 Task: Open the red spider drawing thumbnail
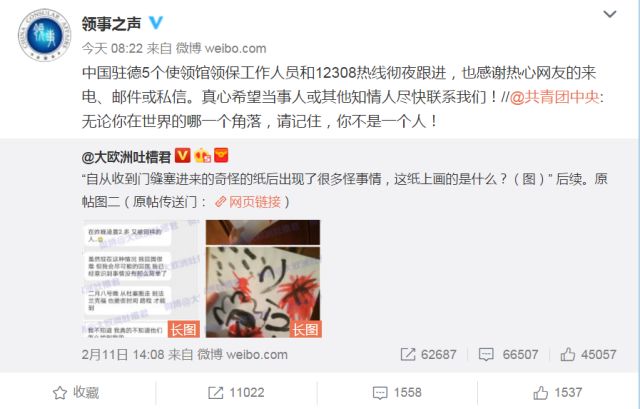click(x=263, y=279)
